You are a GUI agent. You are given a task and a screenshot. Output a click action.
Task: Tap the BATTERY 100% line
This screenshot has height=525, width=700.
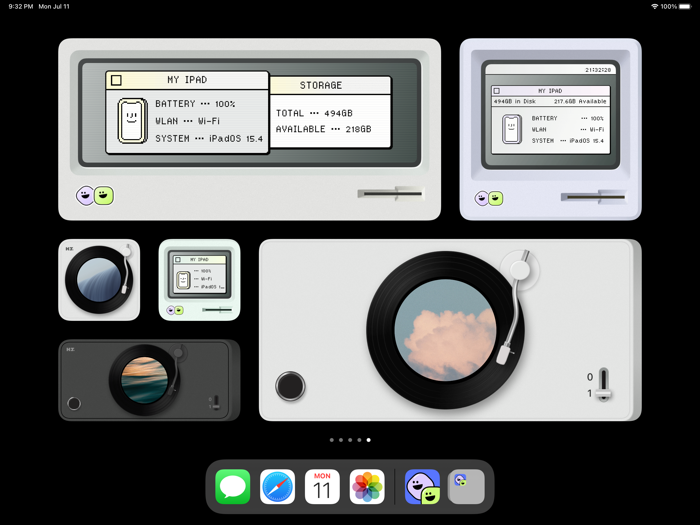pos(195,104)
